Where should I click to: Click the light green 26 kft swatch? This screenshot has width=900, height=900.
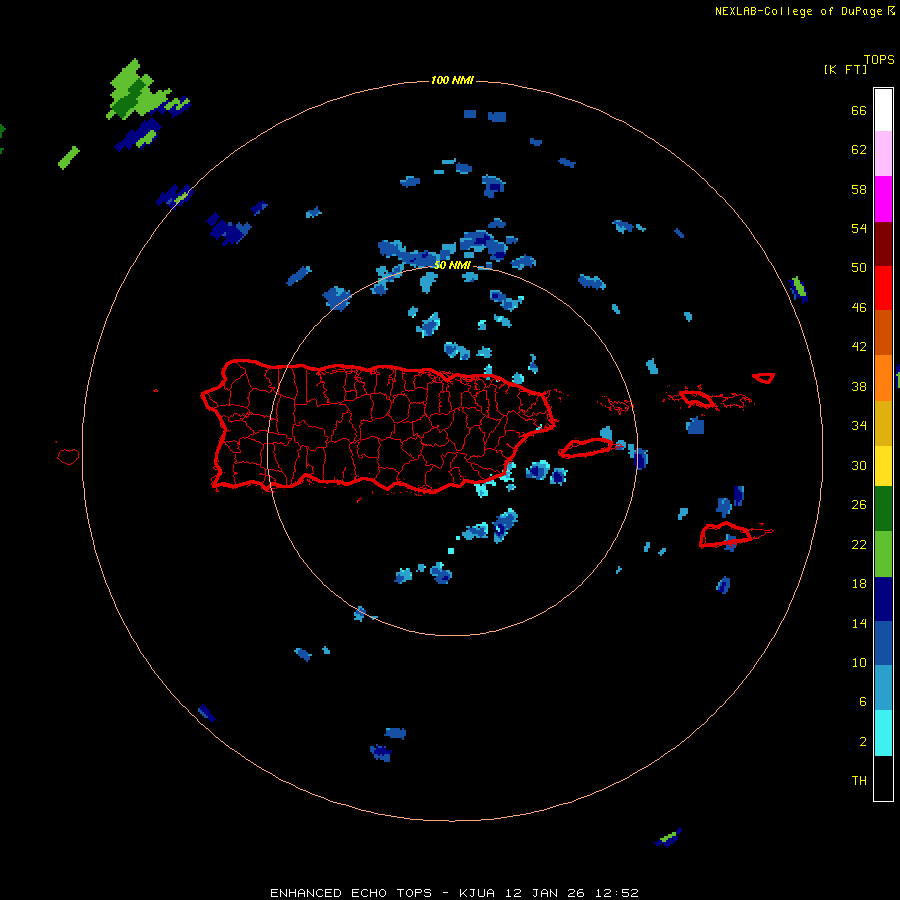click(883, 553)
